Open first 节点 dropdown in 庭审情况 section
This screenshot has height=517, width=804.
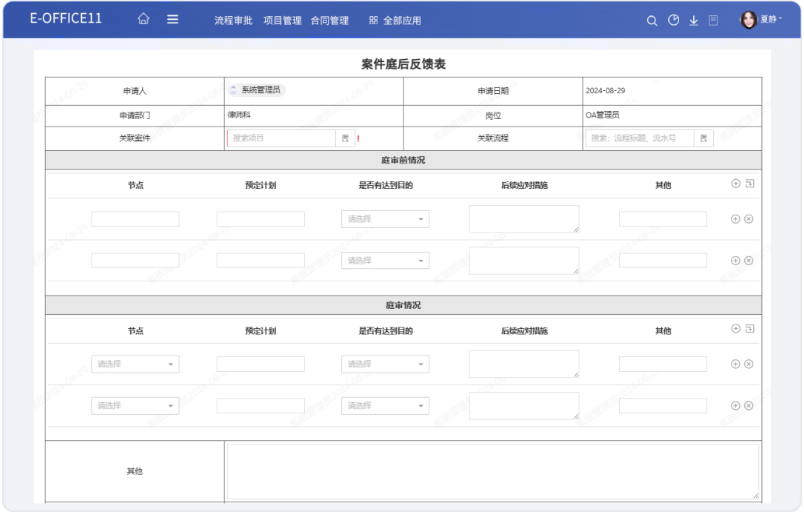pyautogui.click(x=135, y=364)
